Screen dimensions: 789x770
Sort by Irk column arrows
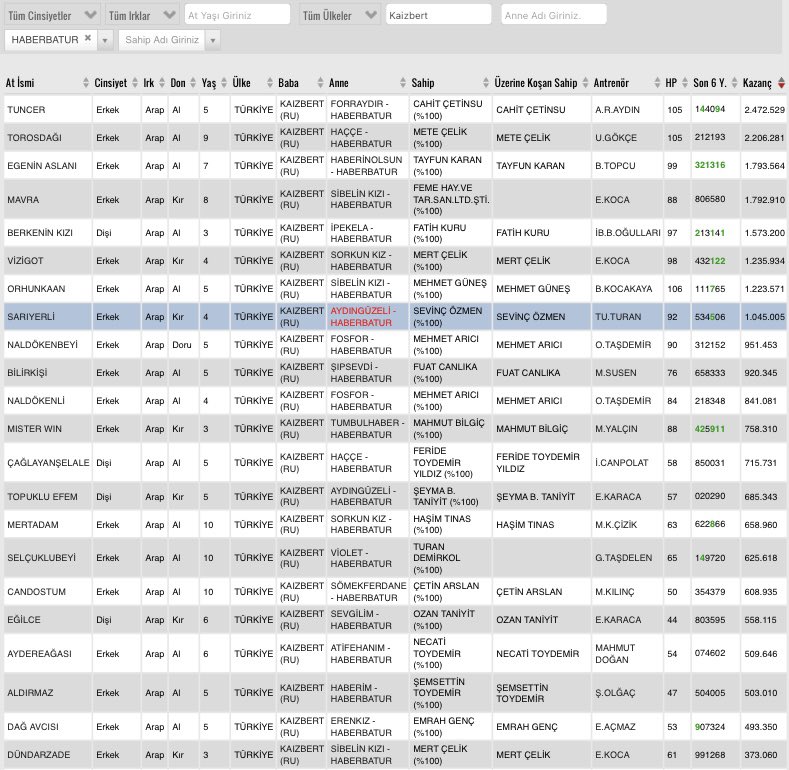[162, 83]
